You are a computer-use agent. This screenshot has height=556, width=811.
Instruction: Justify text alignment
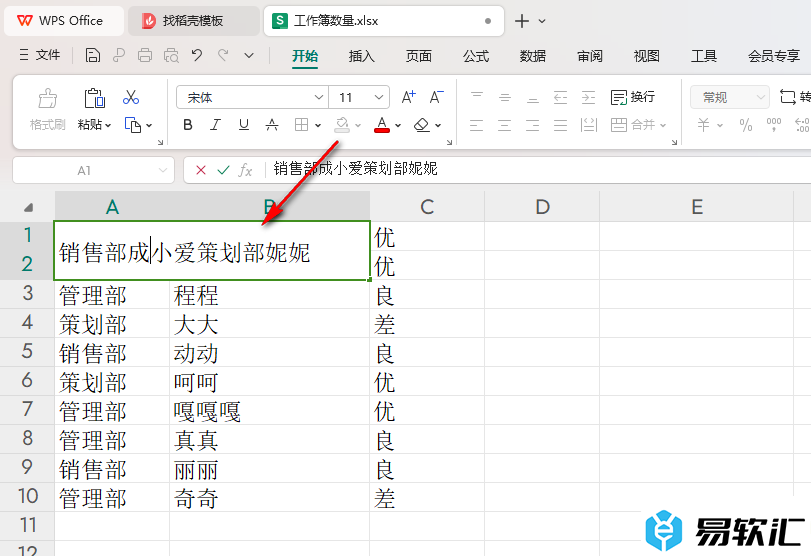tap(561, 125)
